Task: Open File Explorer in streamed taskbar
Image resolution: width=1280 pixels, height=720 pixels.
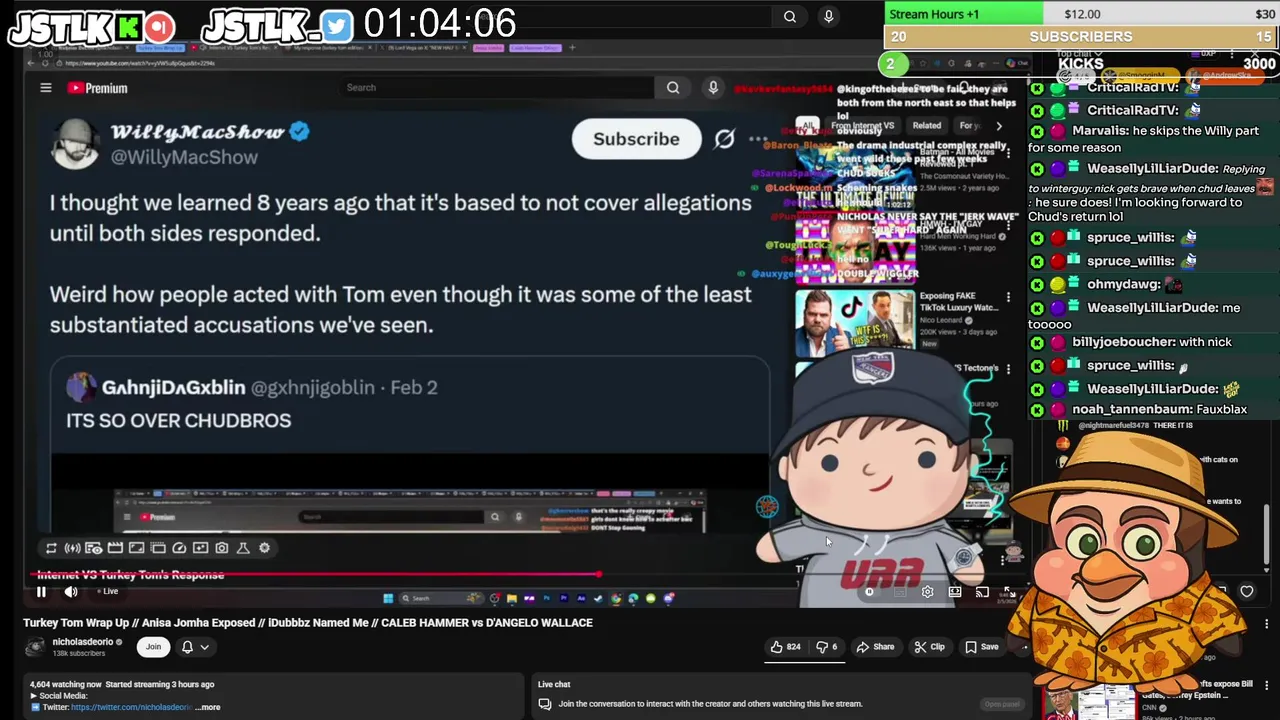Action: click(512, 598)
